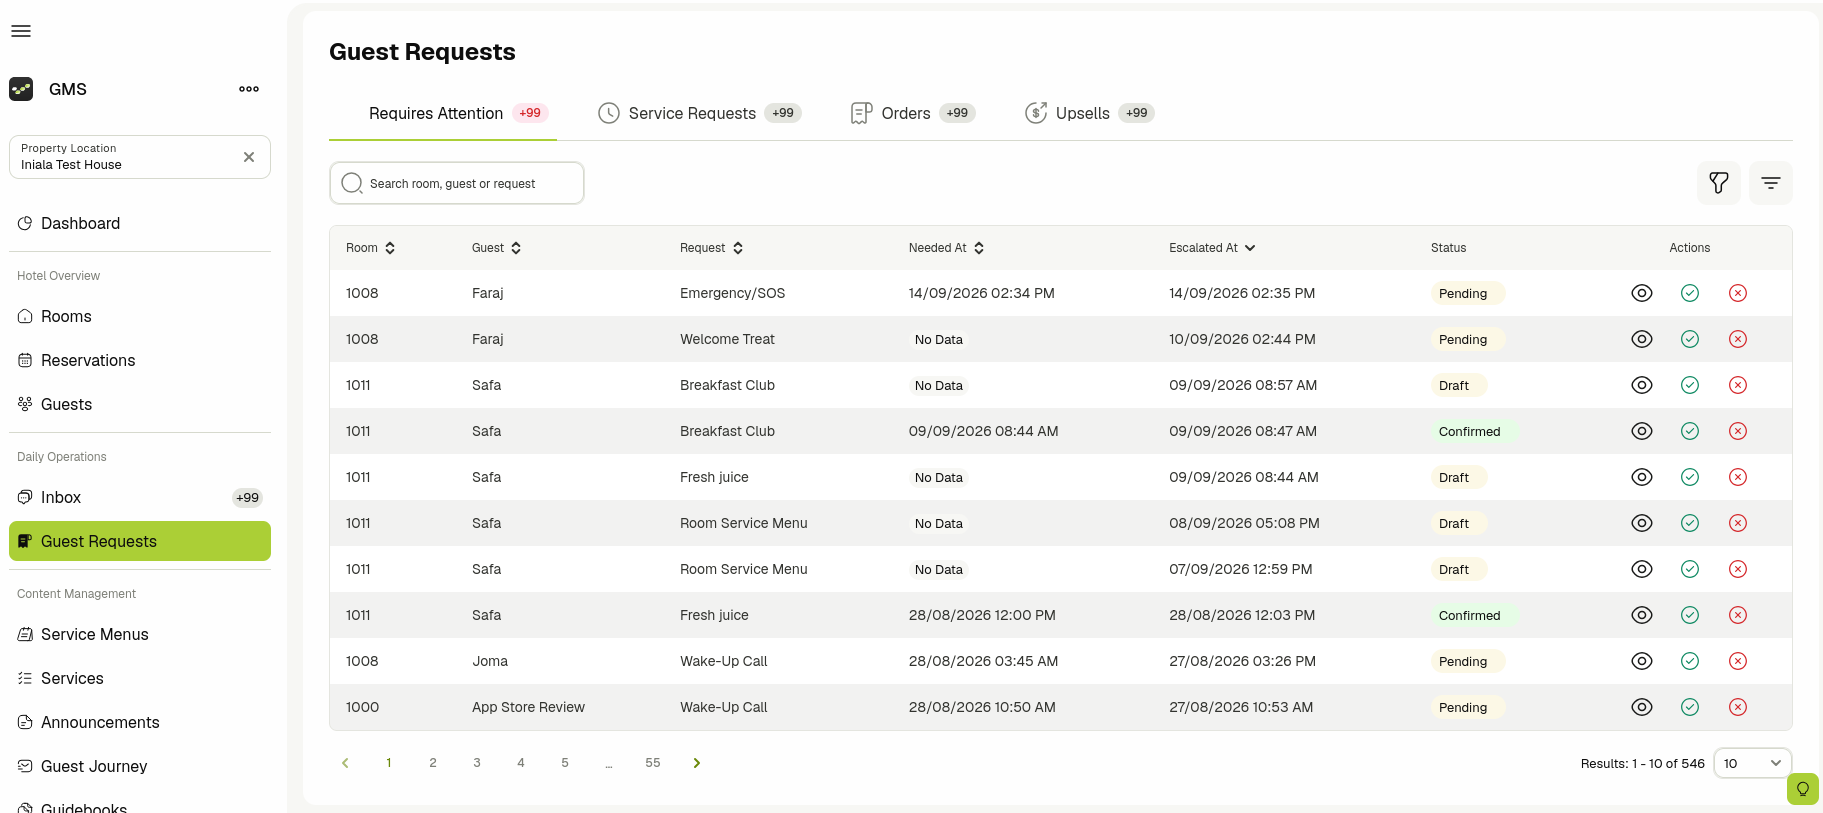Approve the Welcome Treat request
Screen dimensions: 1823x813
[1690, 339]
